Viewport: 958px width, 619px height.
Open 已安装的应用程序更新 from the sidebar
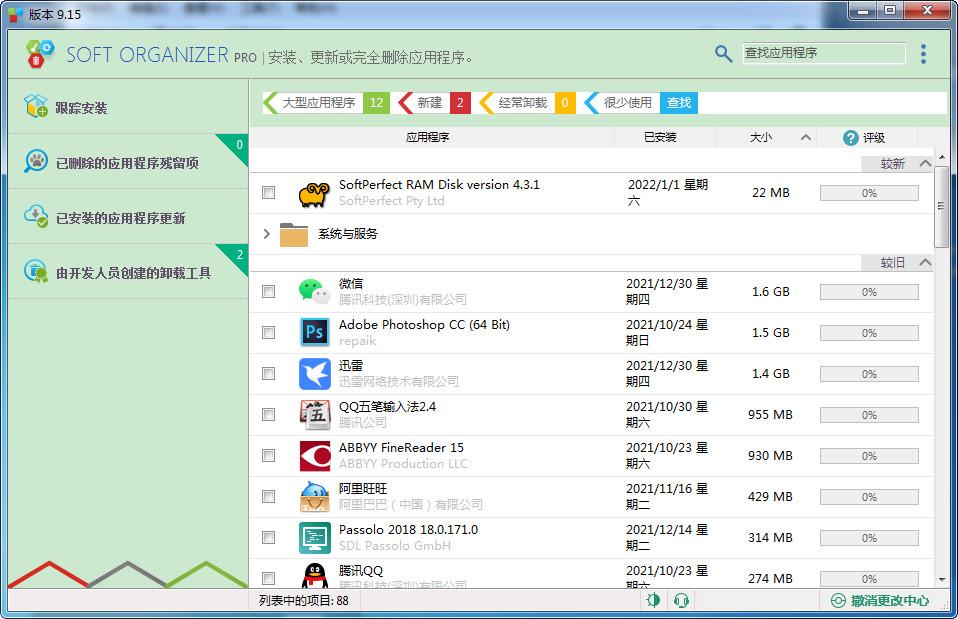(x=128, y=217)
